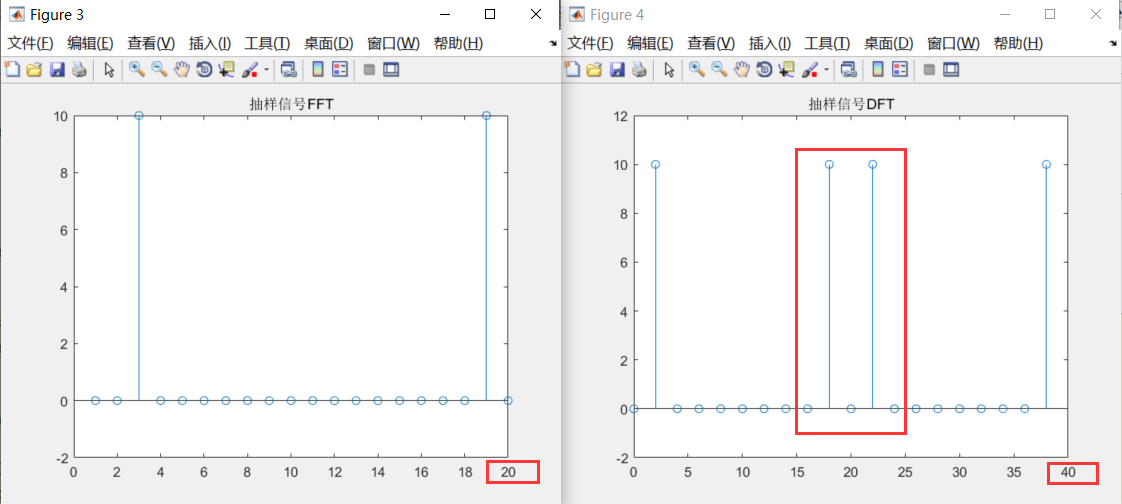
Task: Select Brush data tool in Figure 4
Action: [x=810, y=69]
